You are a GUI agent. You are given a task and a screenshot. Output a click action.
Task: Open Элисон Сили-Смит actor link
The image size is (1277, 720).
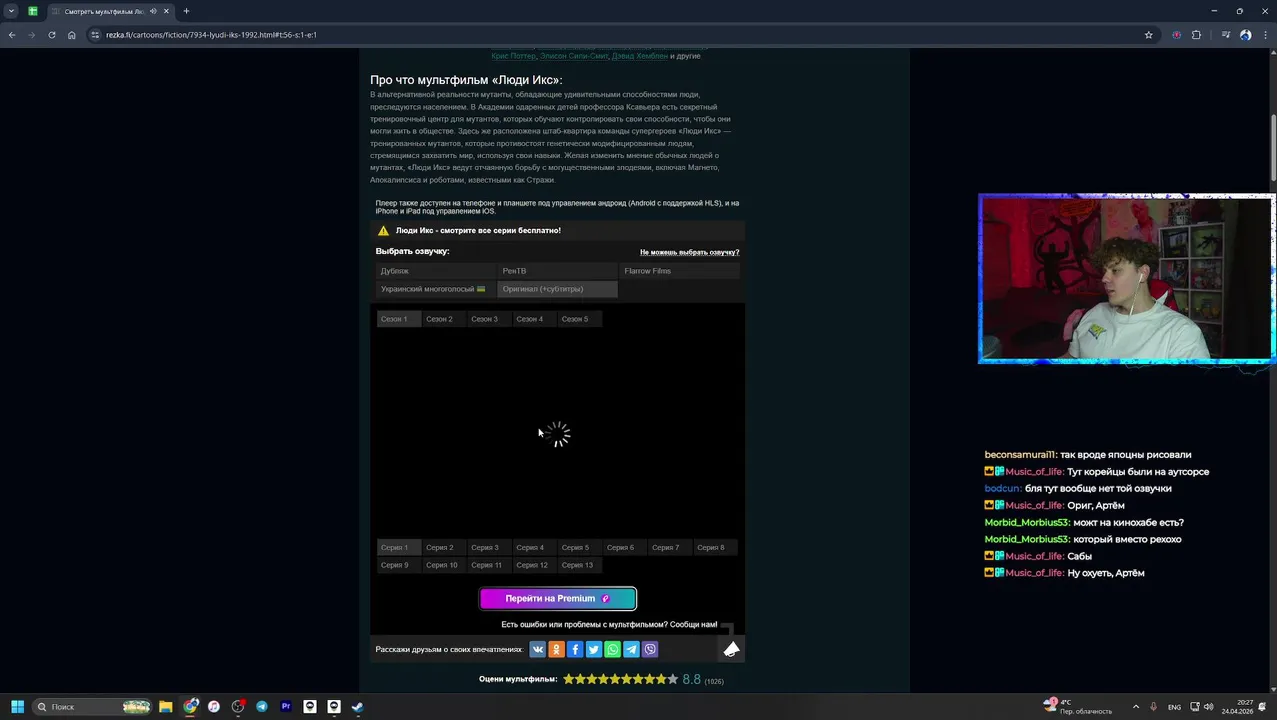coord(574,56)
